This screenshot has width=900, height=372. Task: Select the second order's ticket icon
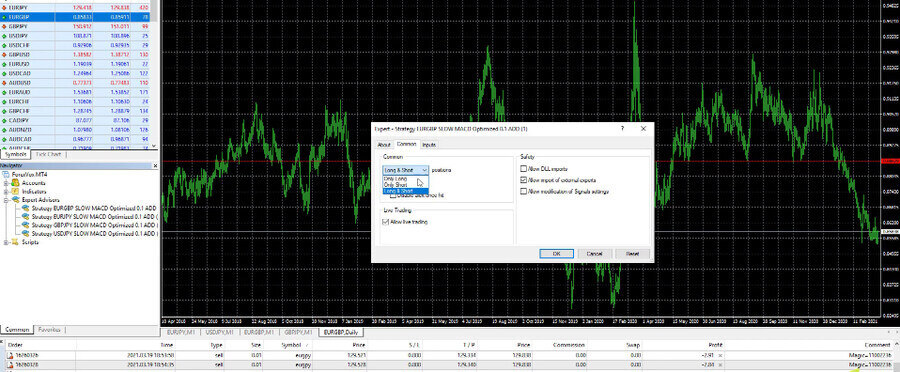click(10, 364)
